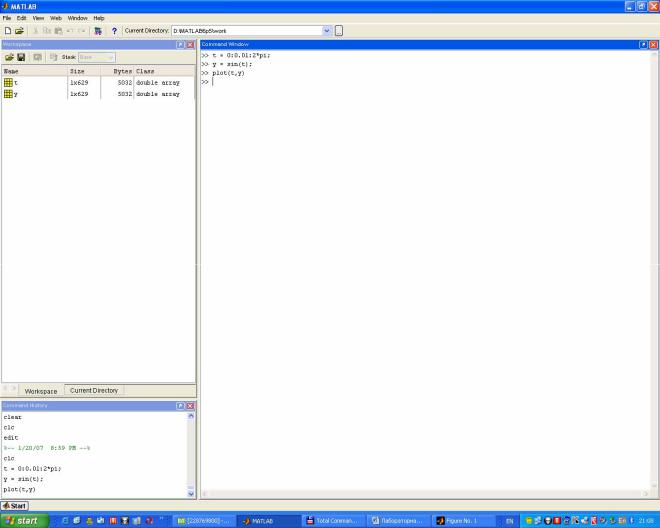This screenshot has width=660, height=528.
Task: Switch to the Current Directory tab
Action: [94, 390]
